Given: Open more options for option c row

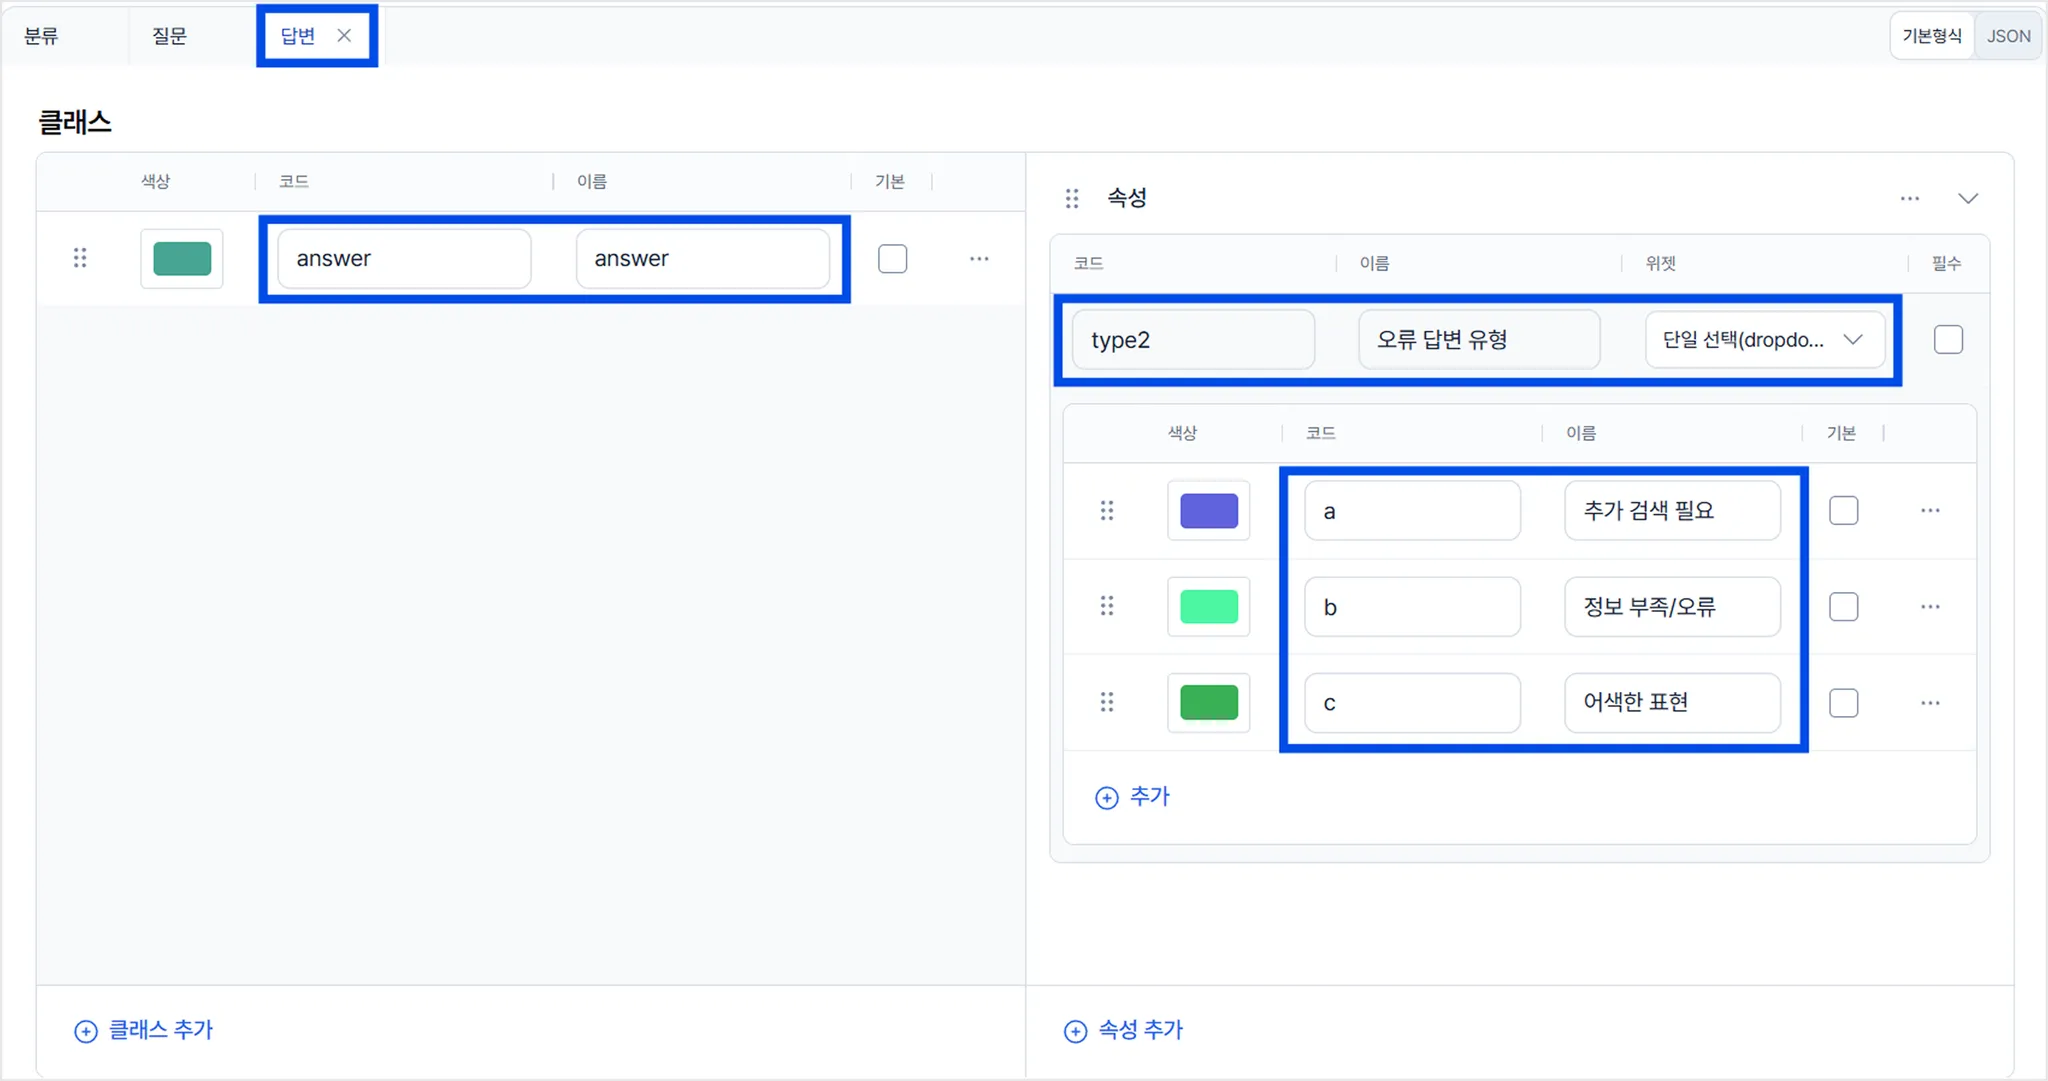Looking at the screenshot, I should (x=1930, y=703).
